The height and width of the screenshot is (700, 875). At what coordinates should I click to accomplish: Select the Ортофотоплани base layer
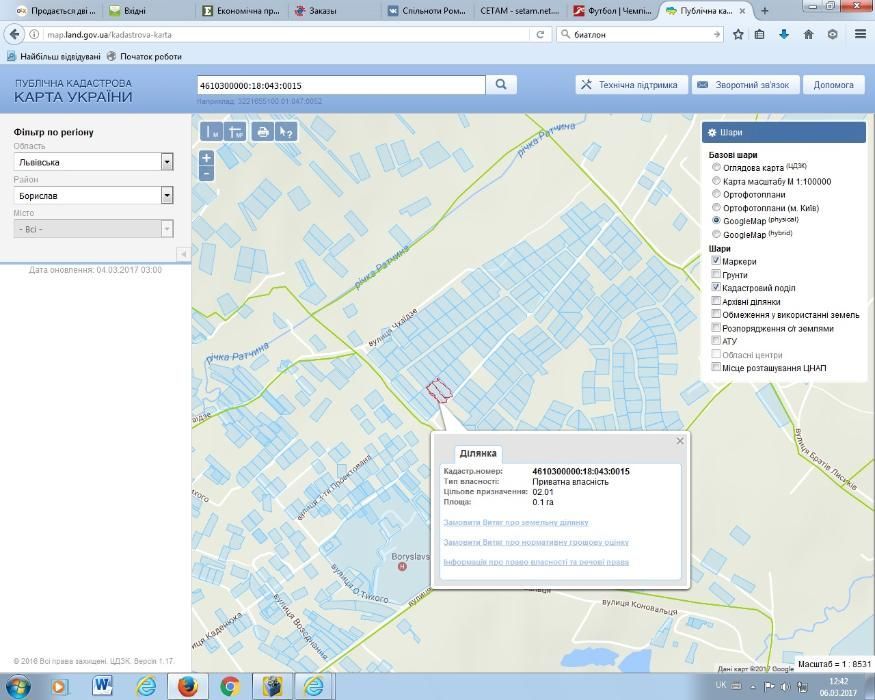tap(717, 194)
